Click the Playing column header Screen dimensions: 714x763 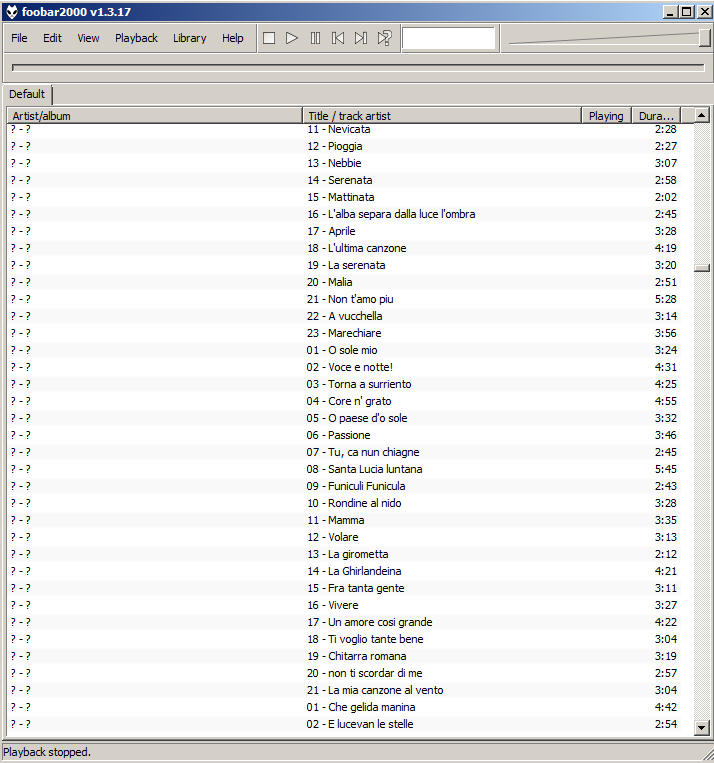coord(606,116)
